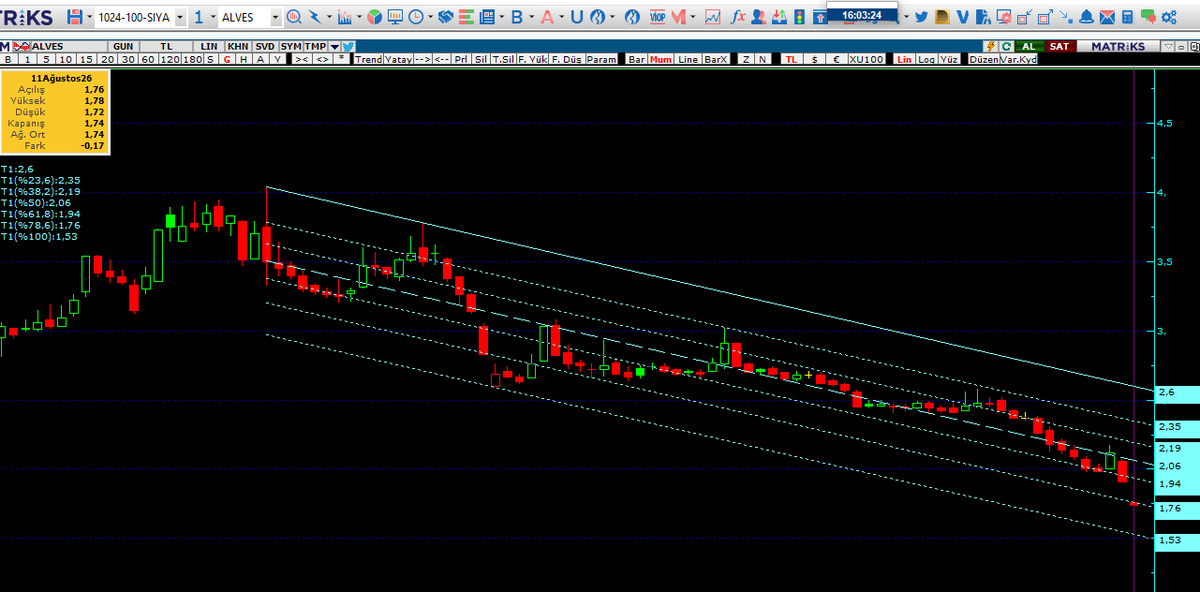Open the SVD tab in chart header
Screen dimensions: 1200x592
(265, 46)
